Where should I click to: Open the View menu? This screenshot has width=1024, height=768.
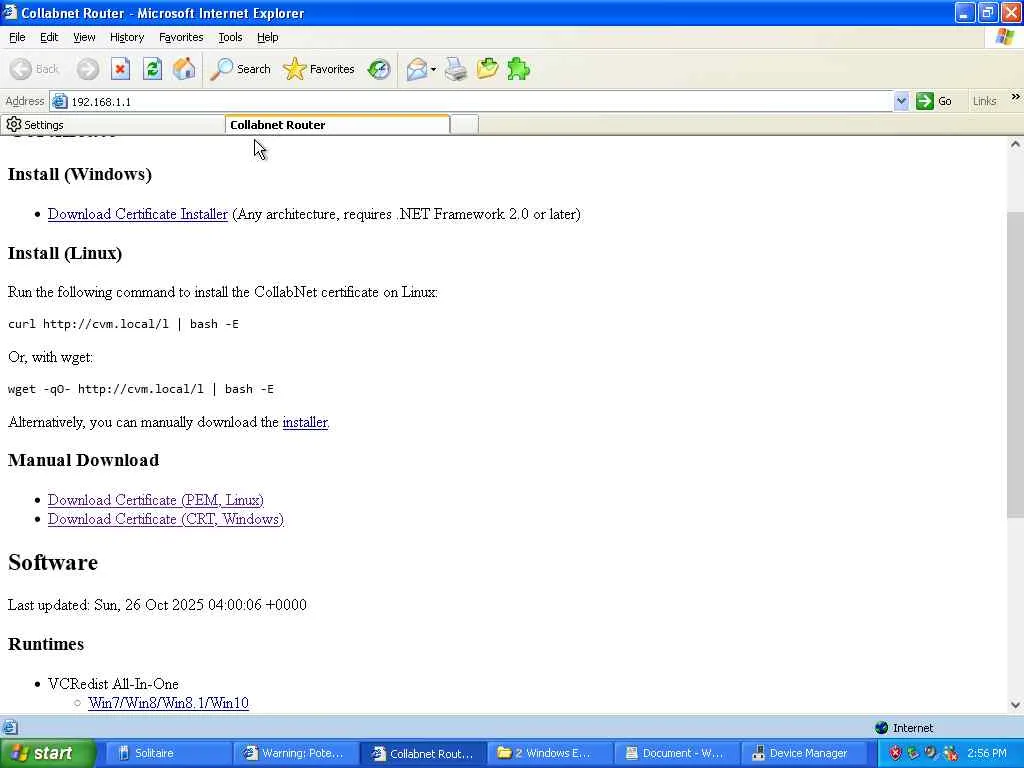pyautogui.click(x=84, y=37)
